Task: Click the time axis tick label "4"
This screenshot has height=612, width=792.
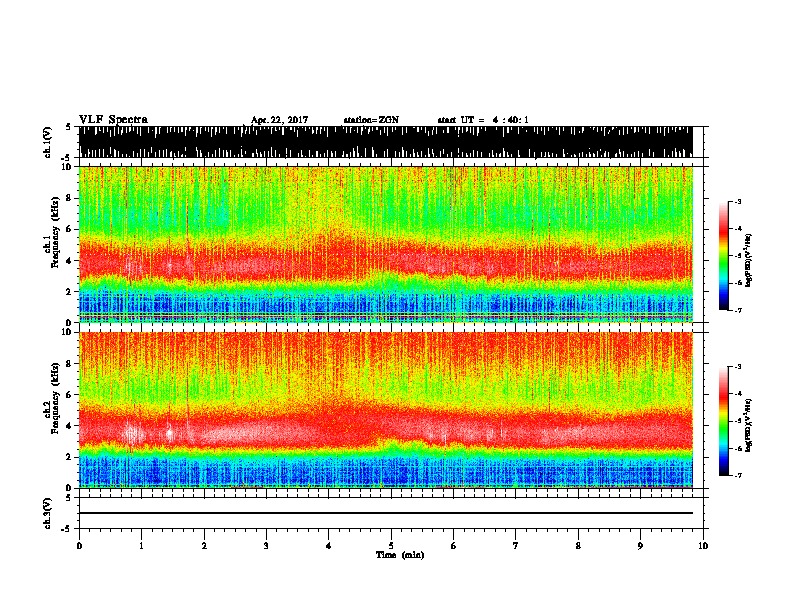Action: coord(329,546)
